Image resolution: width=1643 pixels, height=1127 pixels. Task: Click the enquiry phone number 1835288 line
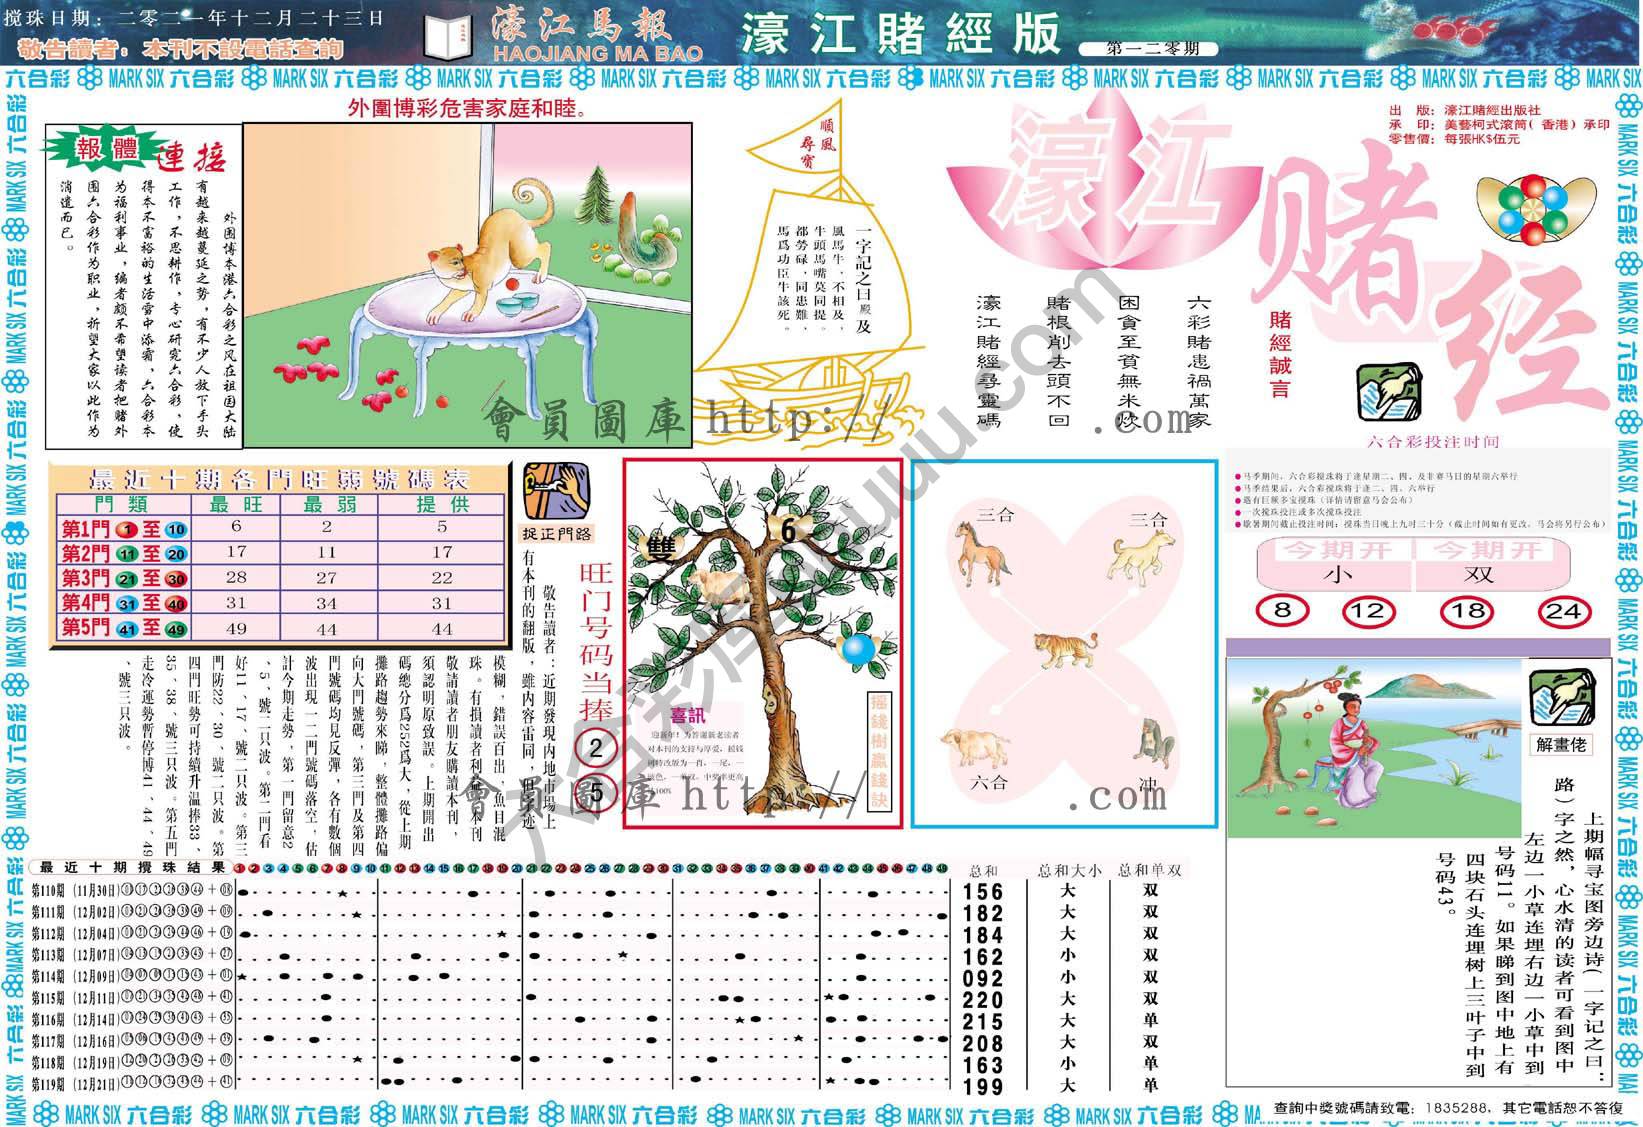(x=1448, y=1107)
